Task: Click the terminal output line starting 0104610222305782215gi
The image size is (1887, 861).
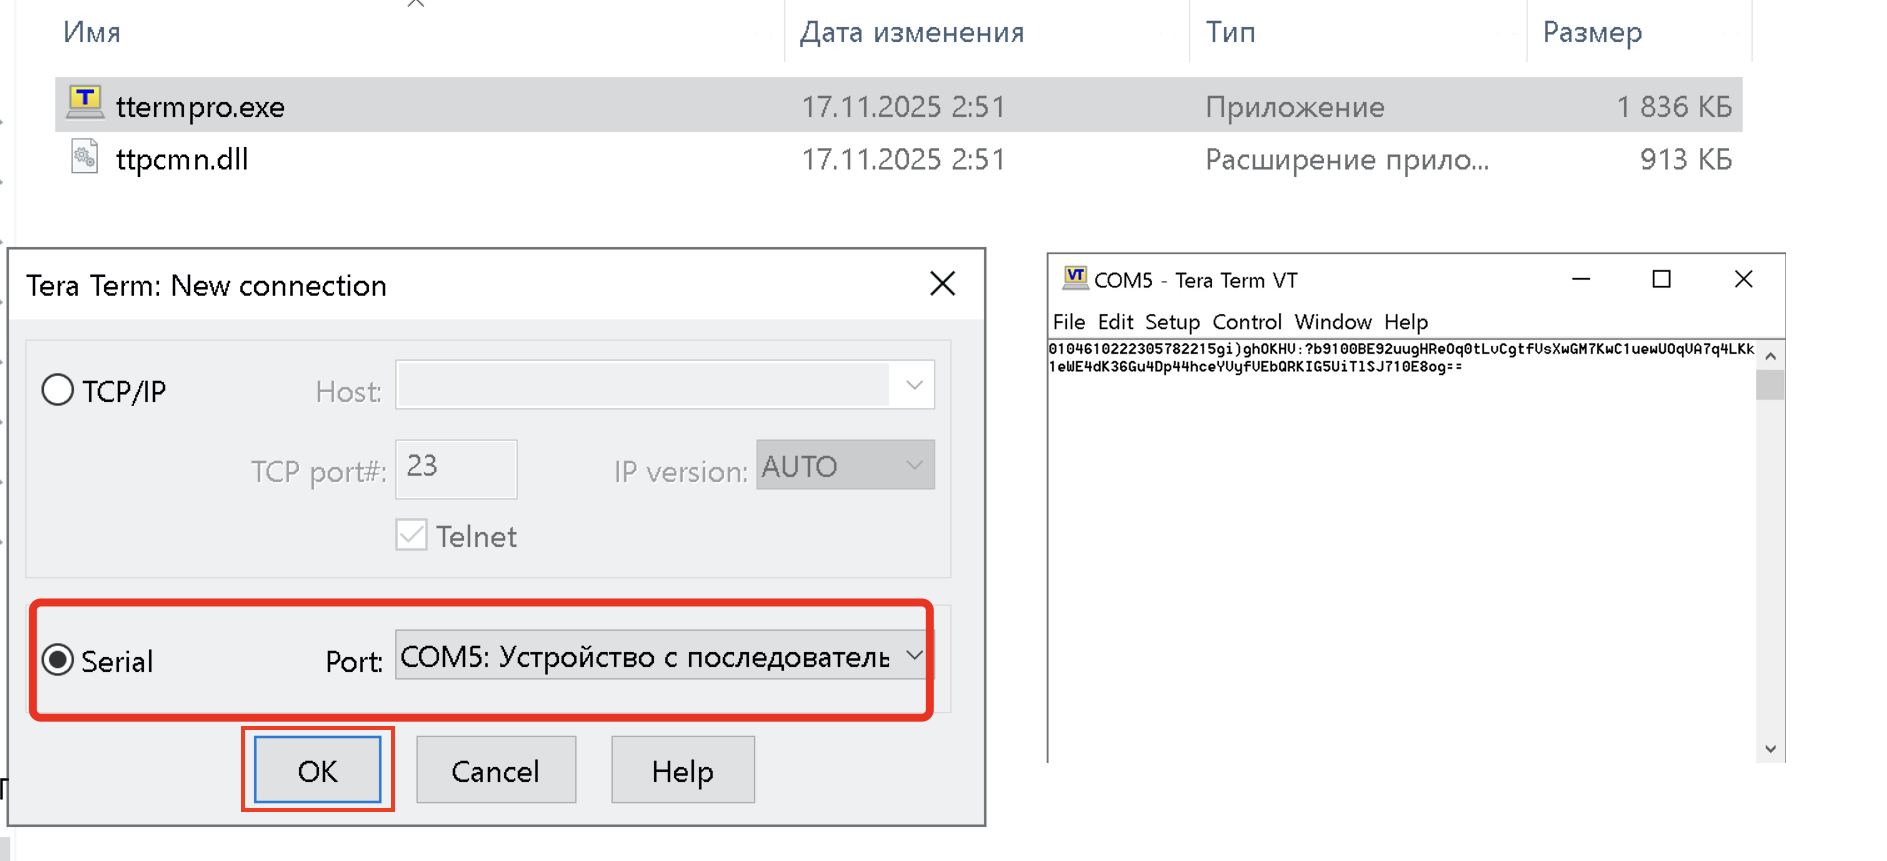Action: pos(1401,349)
